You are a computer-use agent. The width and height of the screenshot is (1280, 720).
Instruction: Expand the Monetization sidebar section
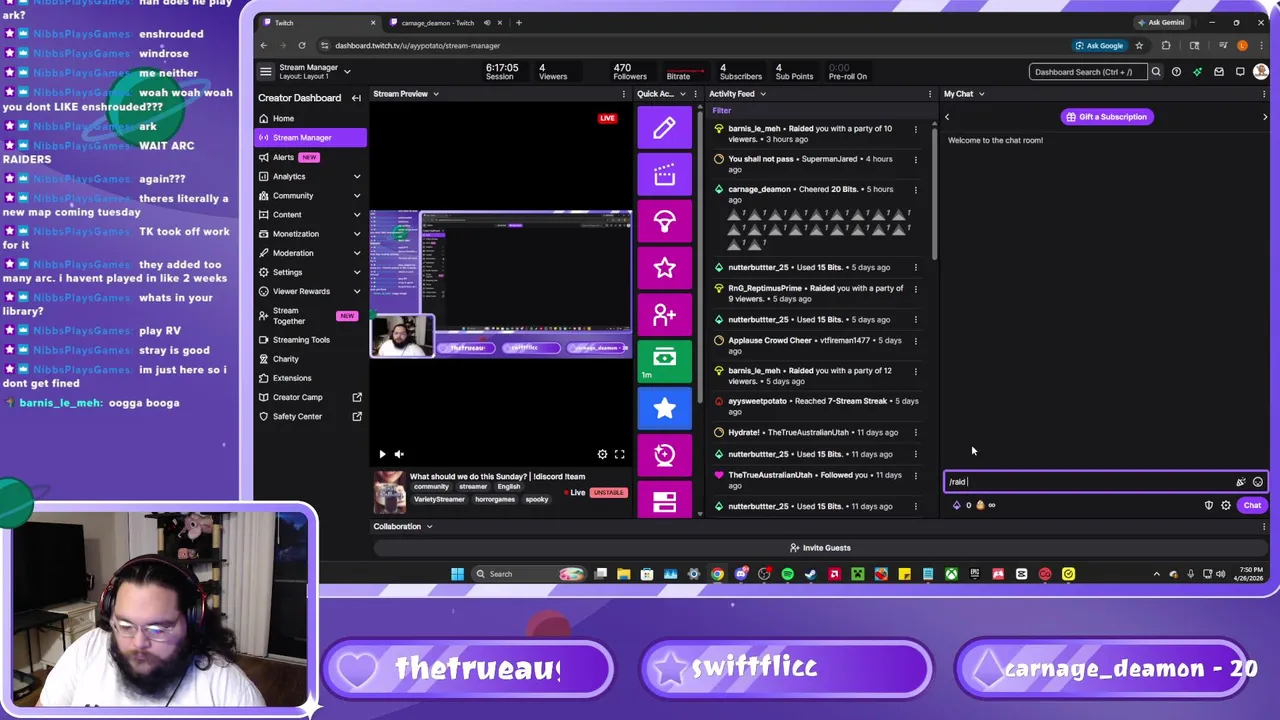(x=356, y=234)
